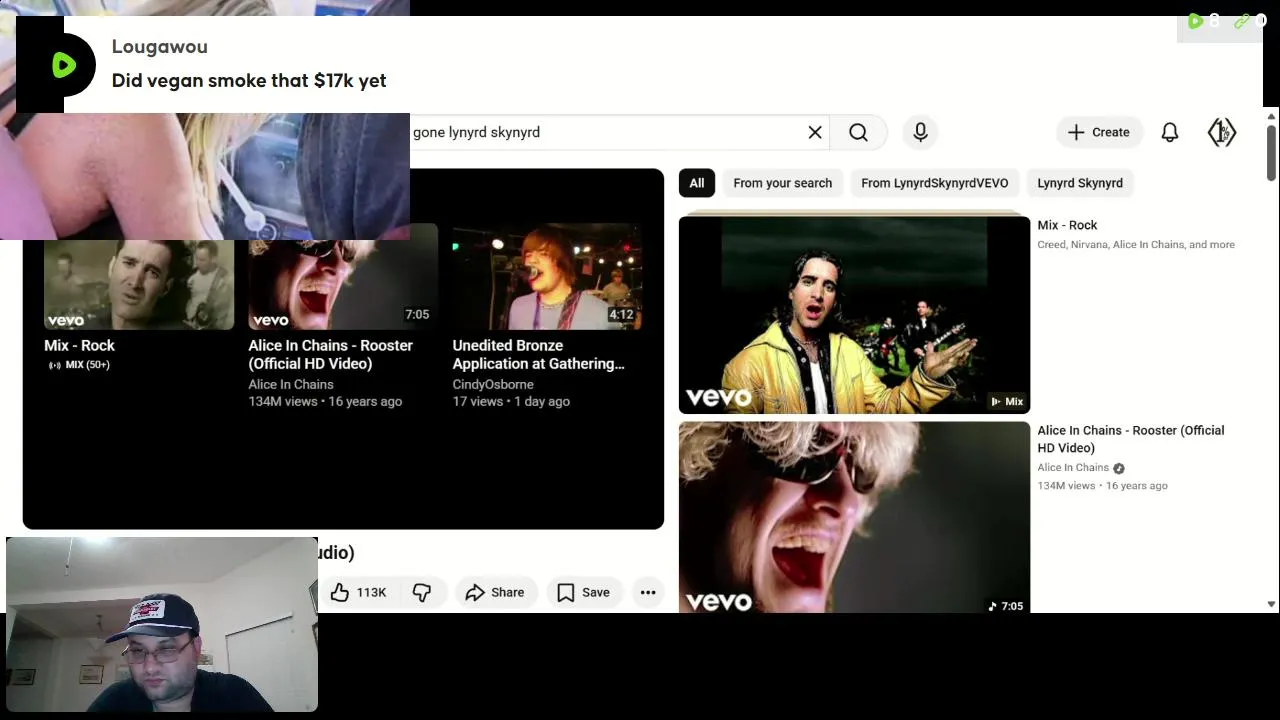Click scrollbar down arrow
Image resolution: width=1280 pixels, height=720 pixels.
point(1271,604)
